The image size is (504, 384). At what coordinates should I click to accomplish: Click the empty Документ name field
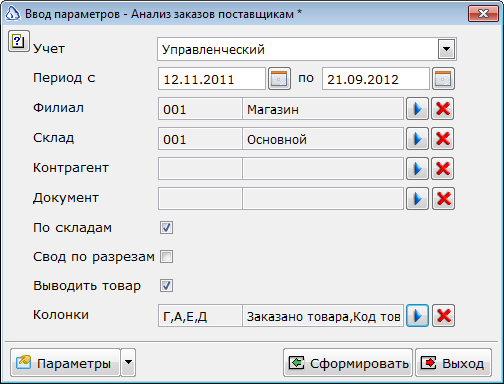(323, 199)
